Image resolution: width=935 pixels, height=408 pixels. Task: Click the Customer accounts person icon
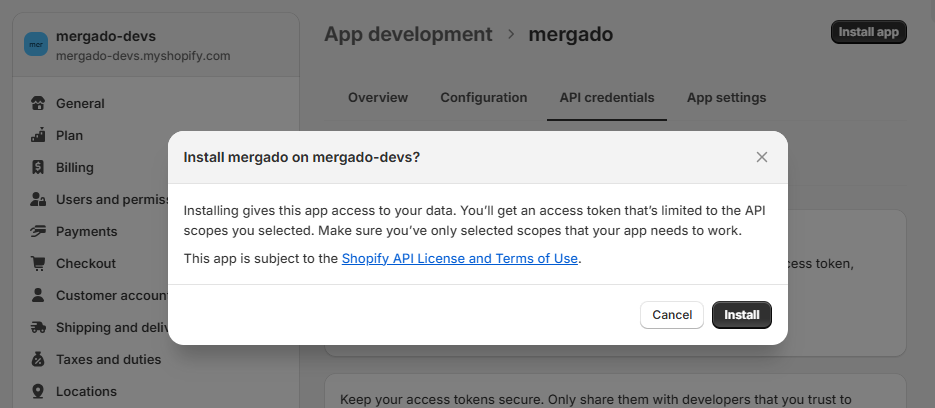38,295
